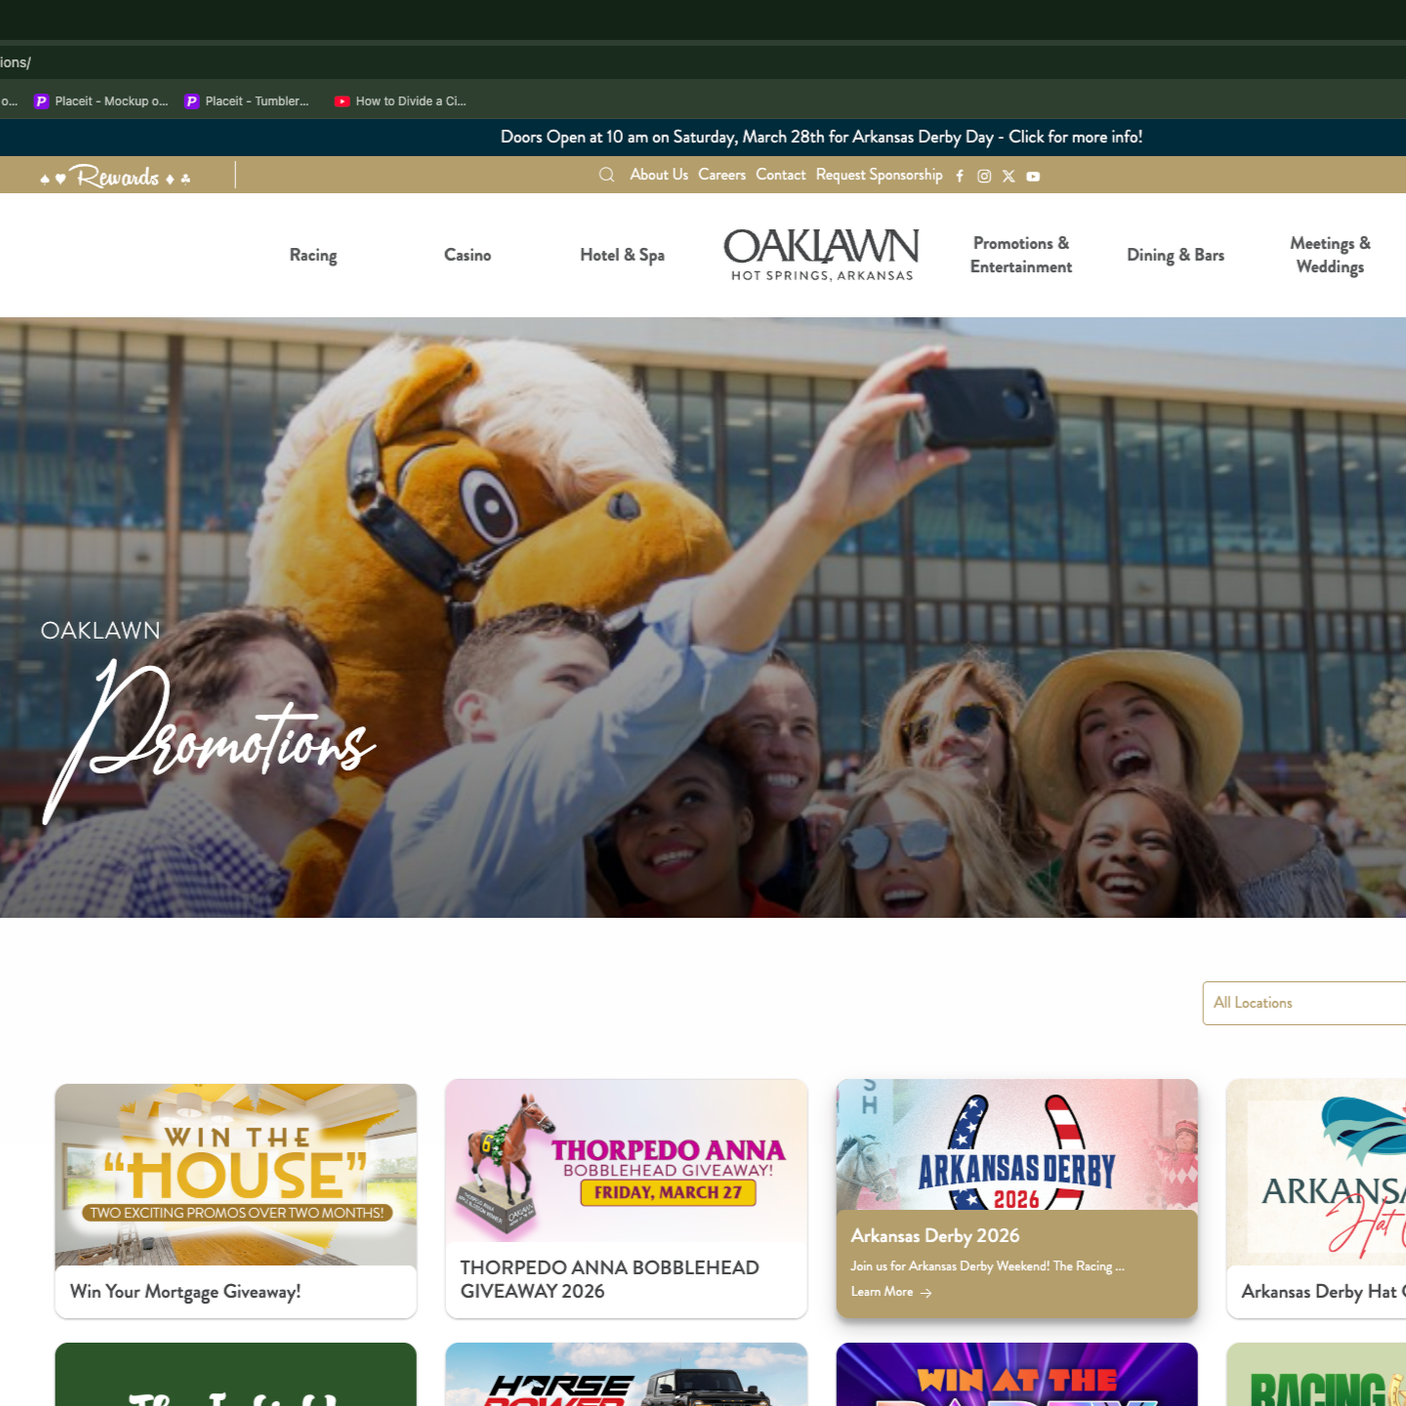Open the Racing menu
1406x1406 pixels.
coord(313,255)
